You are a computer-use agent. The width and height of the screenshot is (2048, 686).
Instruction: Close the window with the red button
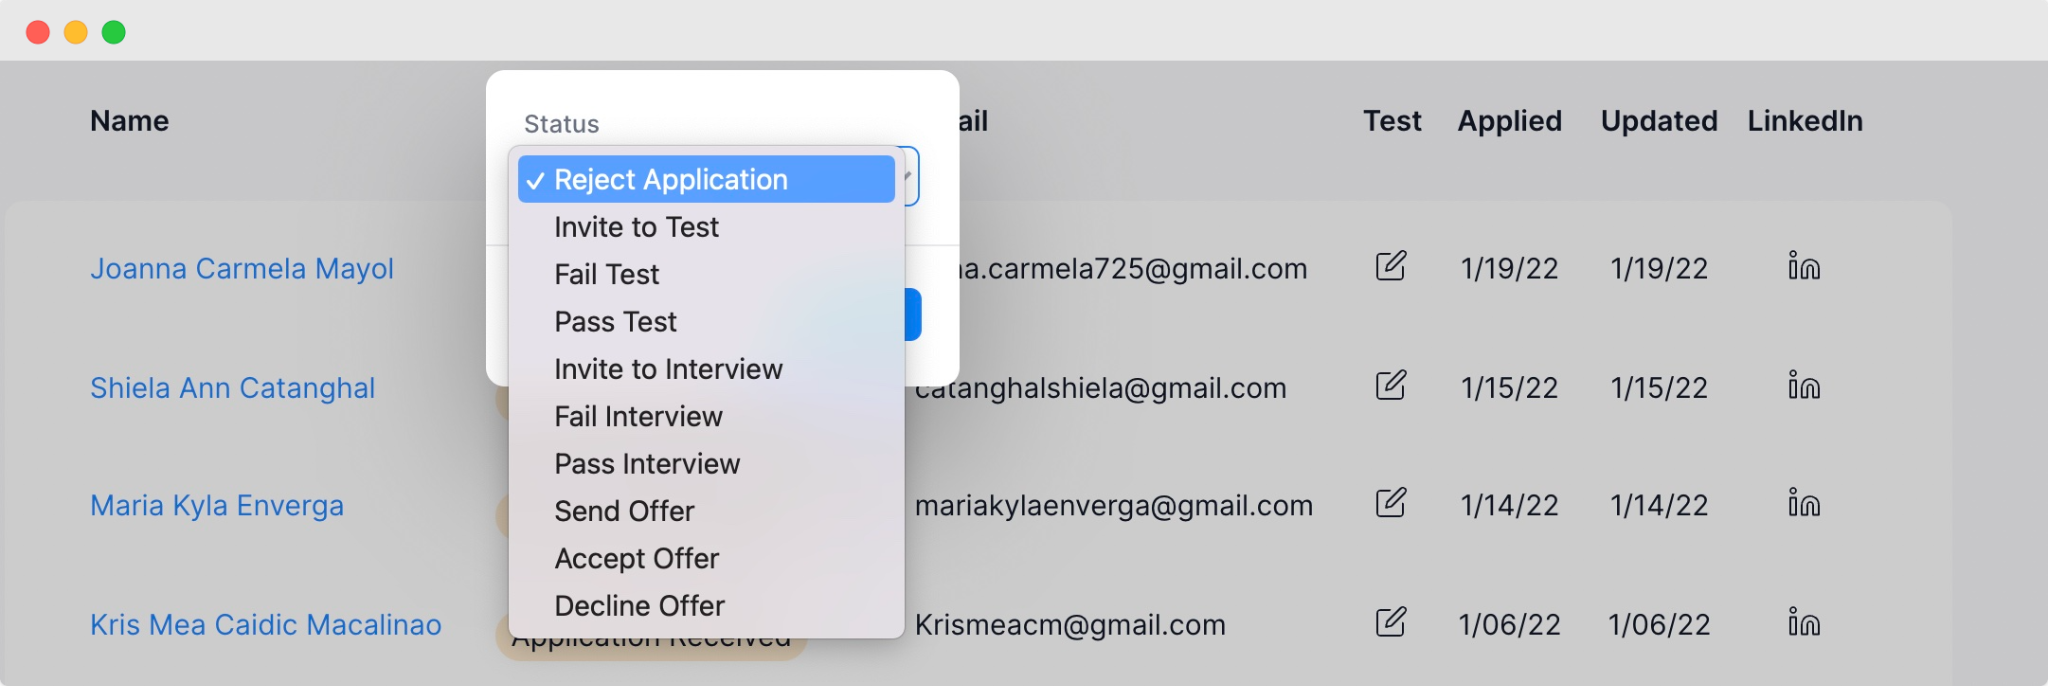(x=38, y=32)
